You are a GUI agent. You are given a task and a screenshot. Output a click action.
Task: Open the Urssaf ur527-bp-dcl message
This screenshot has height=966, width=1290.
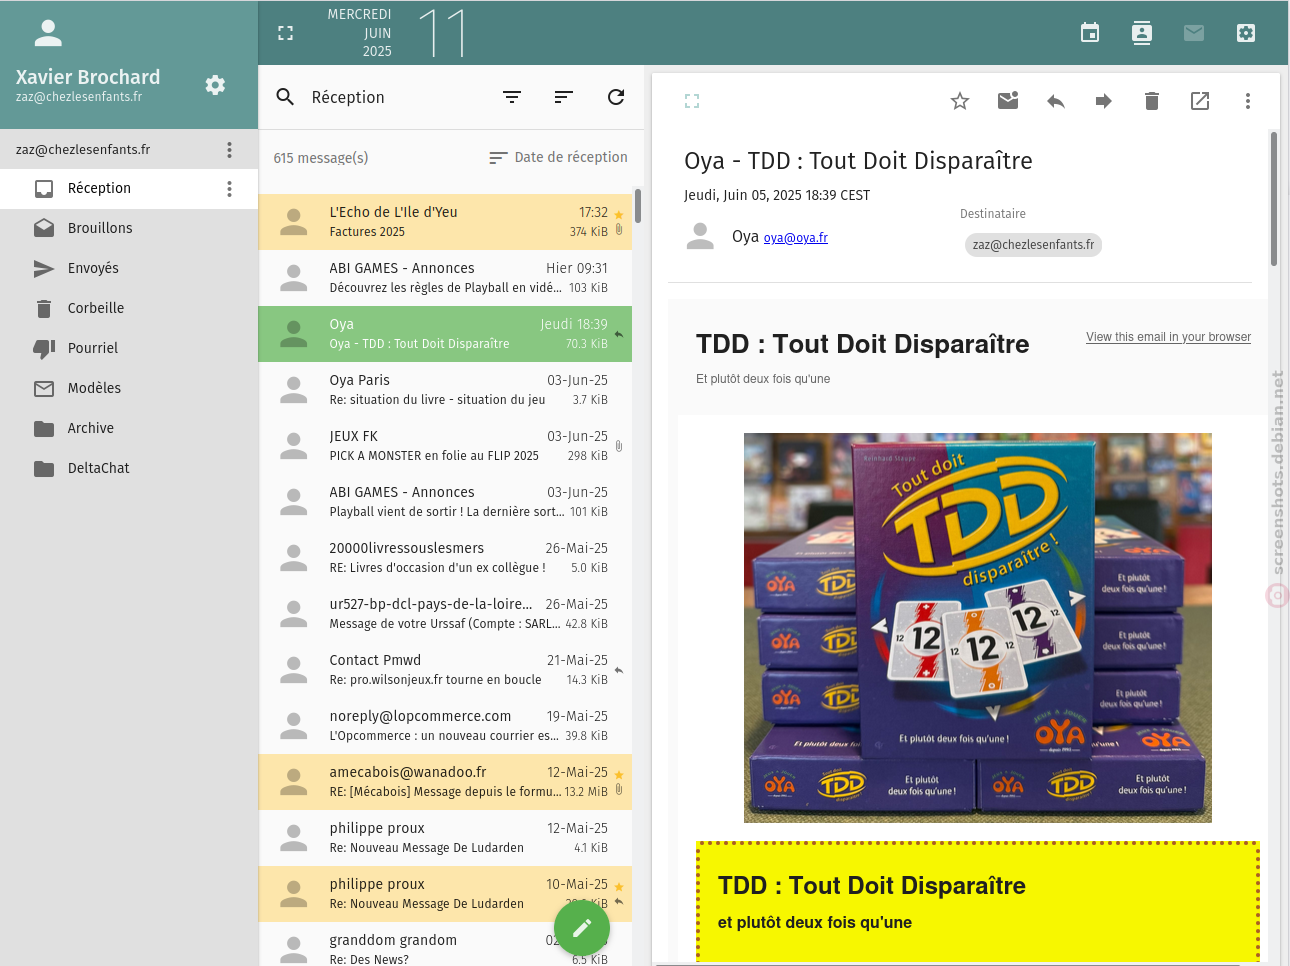point(445,614)
